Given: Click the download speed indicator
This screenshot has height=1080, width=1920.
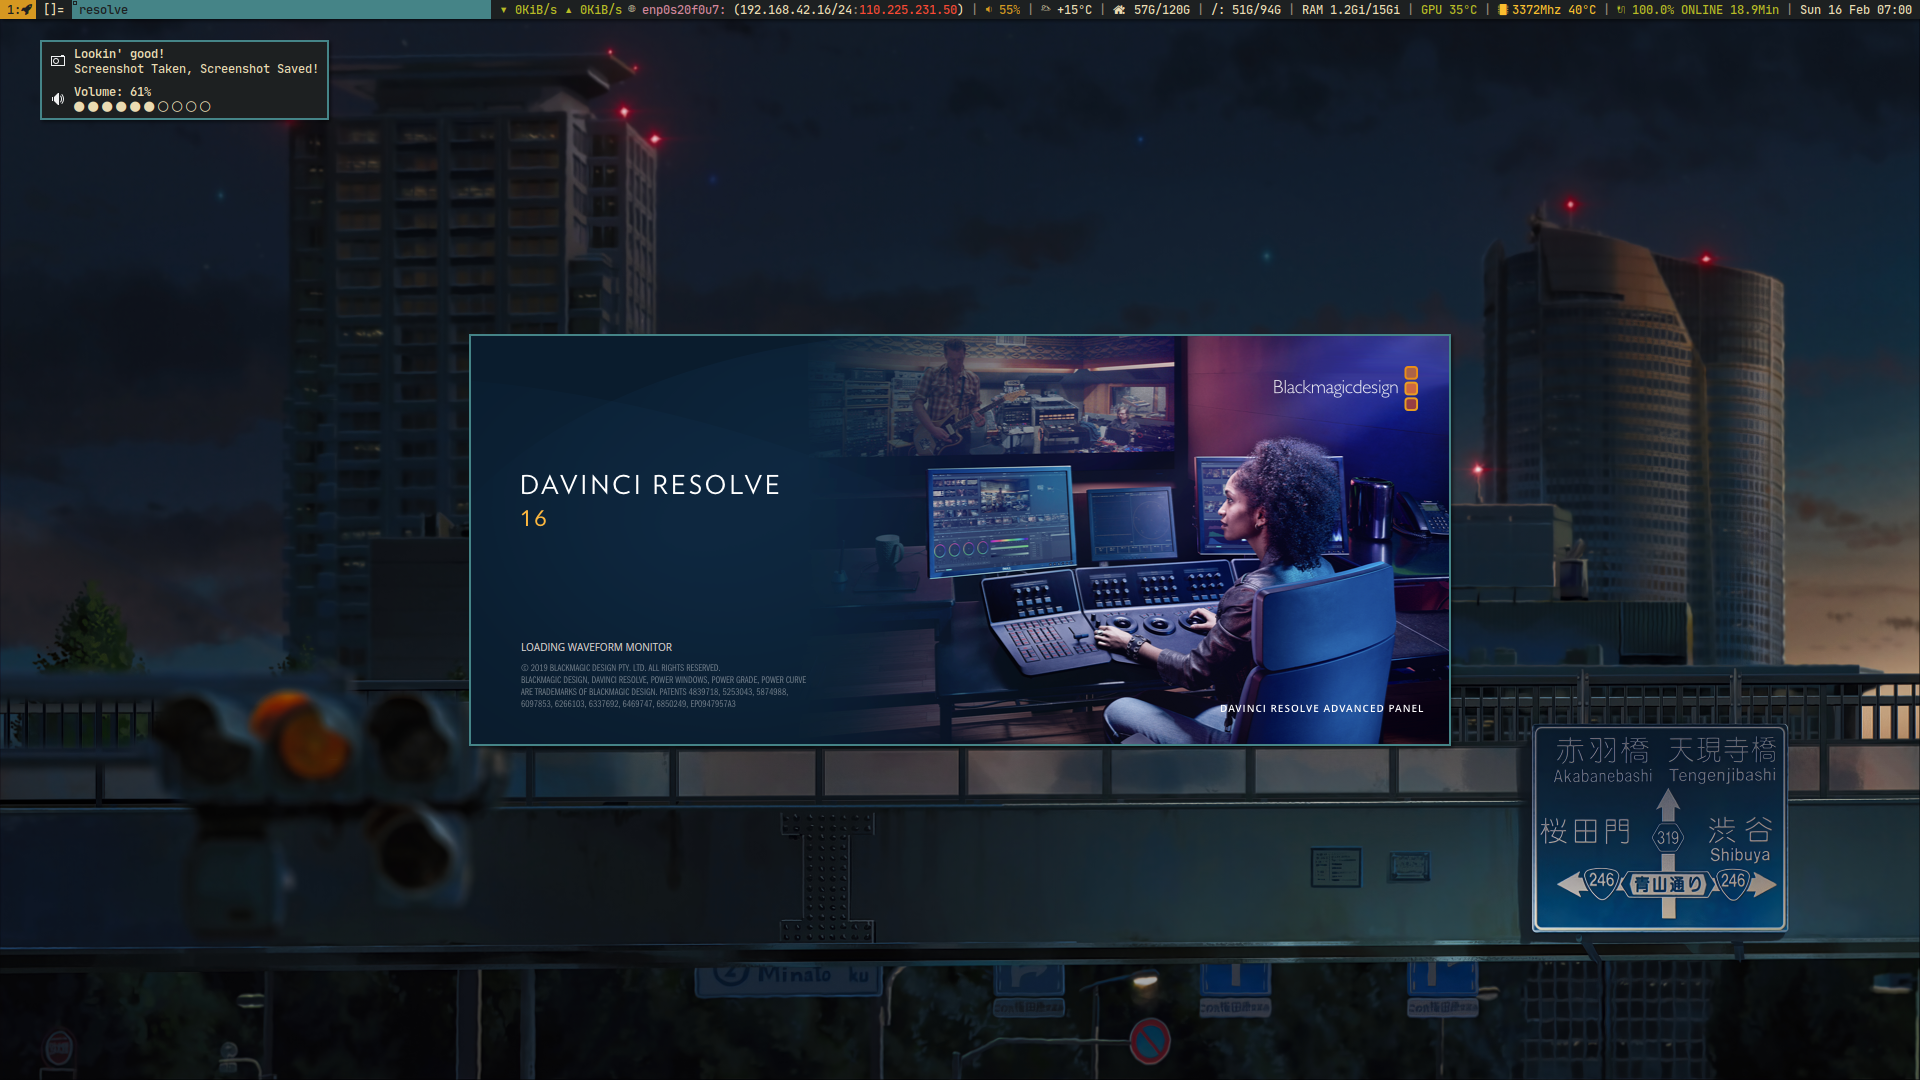Looking at the screenshot, I should click(x=529, y=10).
